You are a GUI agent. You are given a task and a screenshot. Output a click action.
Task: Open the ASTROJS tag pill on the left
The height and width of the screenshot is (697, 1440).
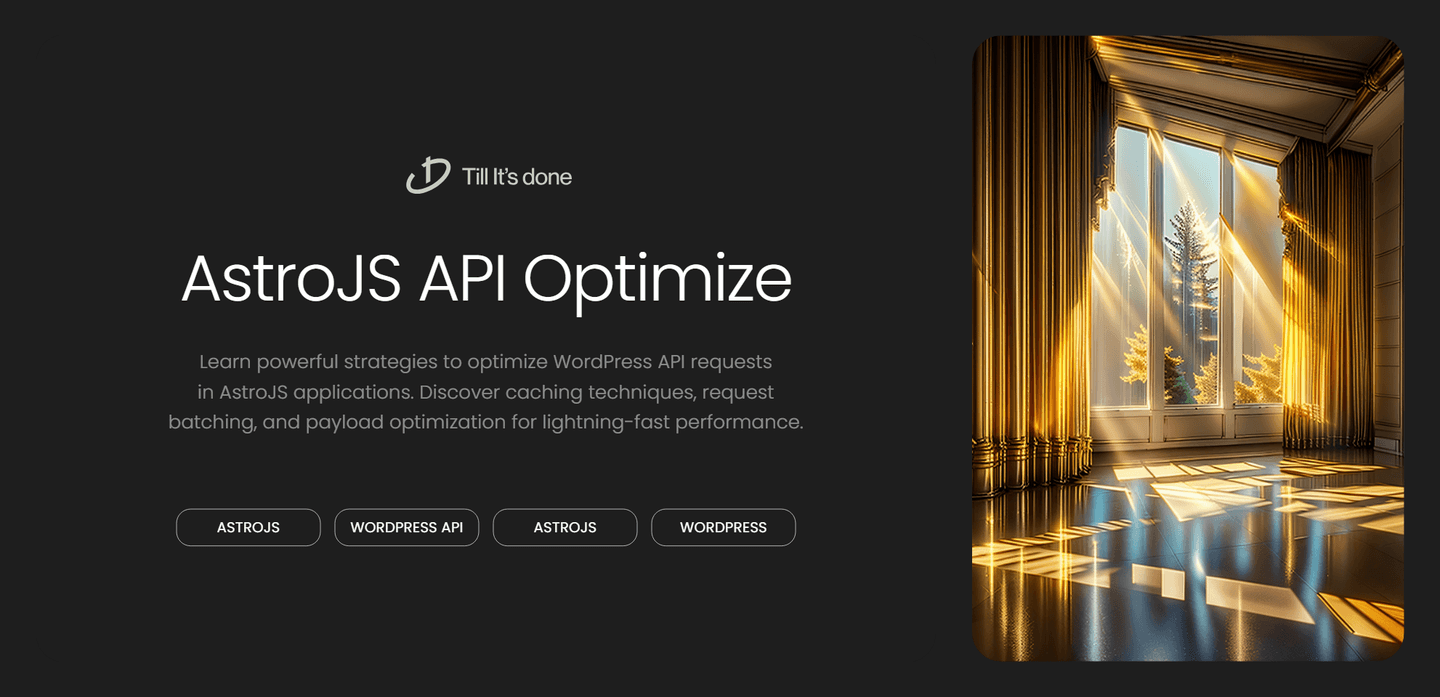coord(248,527)
